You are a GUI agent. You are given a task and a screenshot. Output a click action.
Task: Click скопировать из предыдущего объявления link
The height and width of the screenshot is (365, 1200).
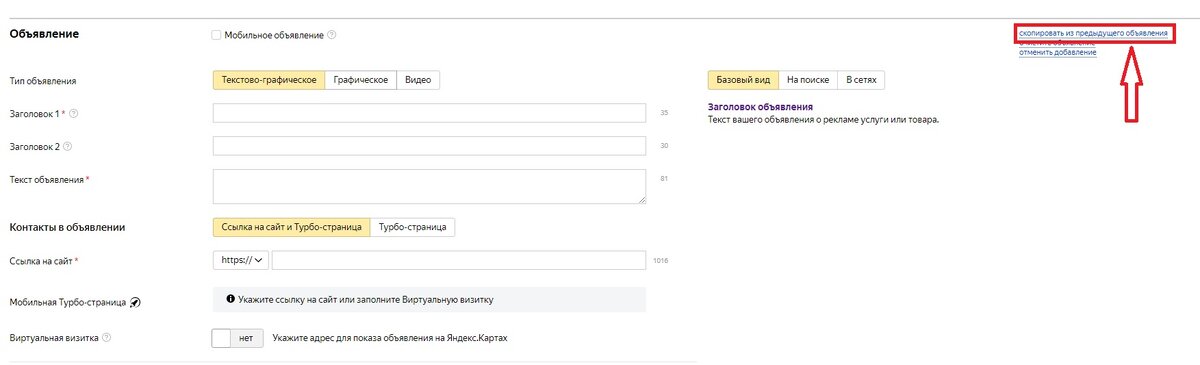click(1093, 33)
